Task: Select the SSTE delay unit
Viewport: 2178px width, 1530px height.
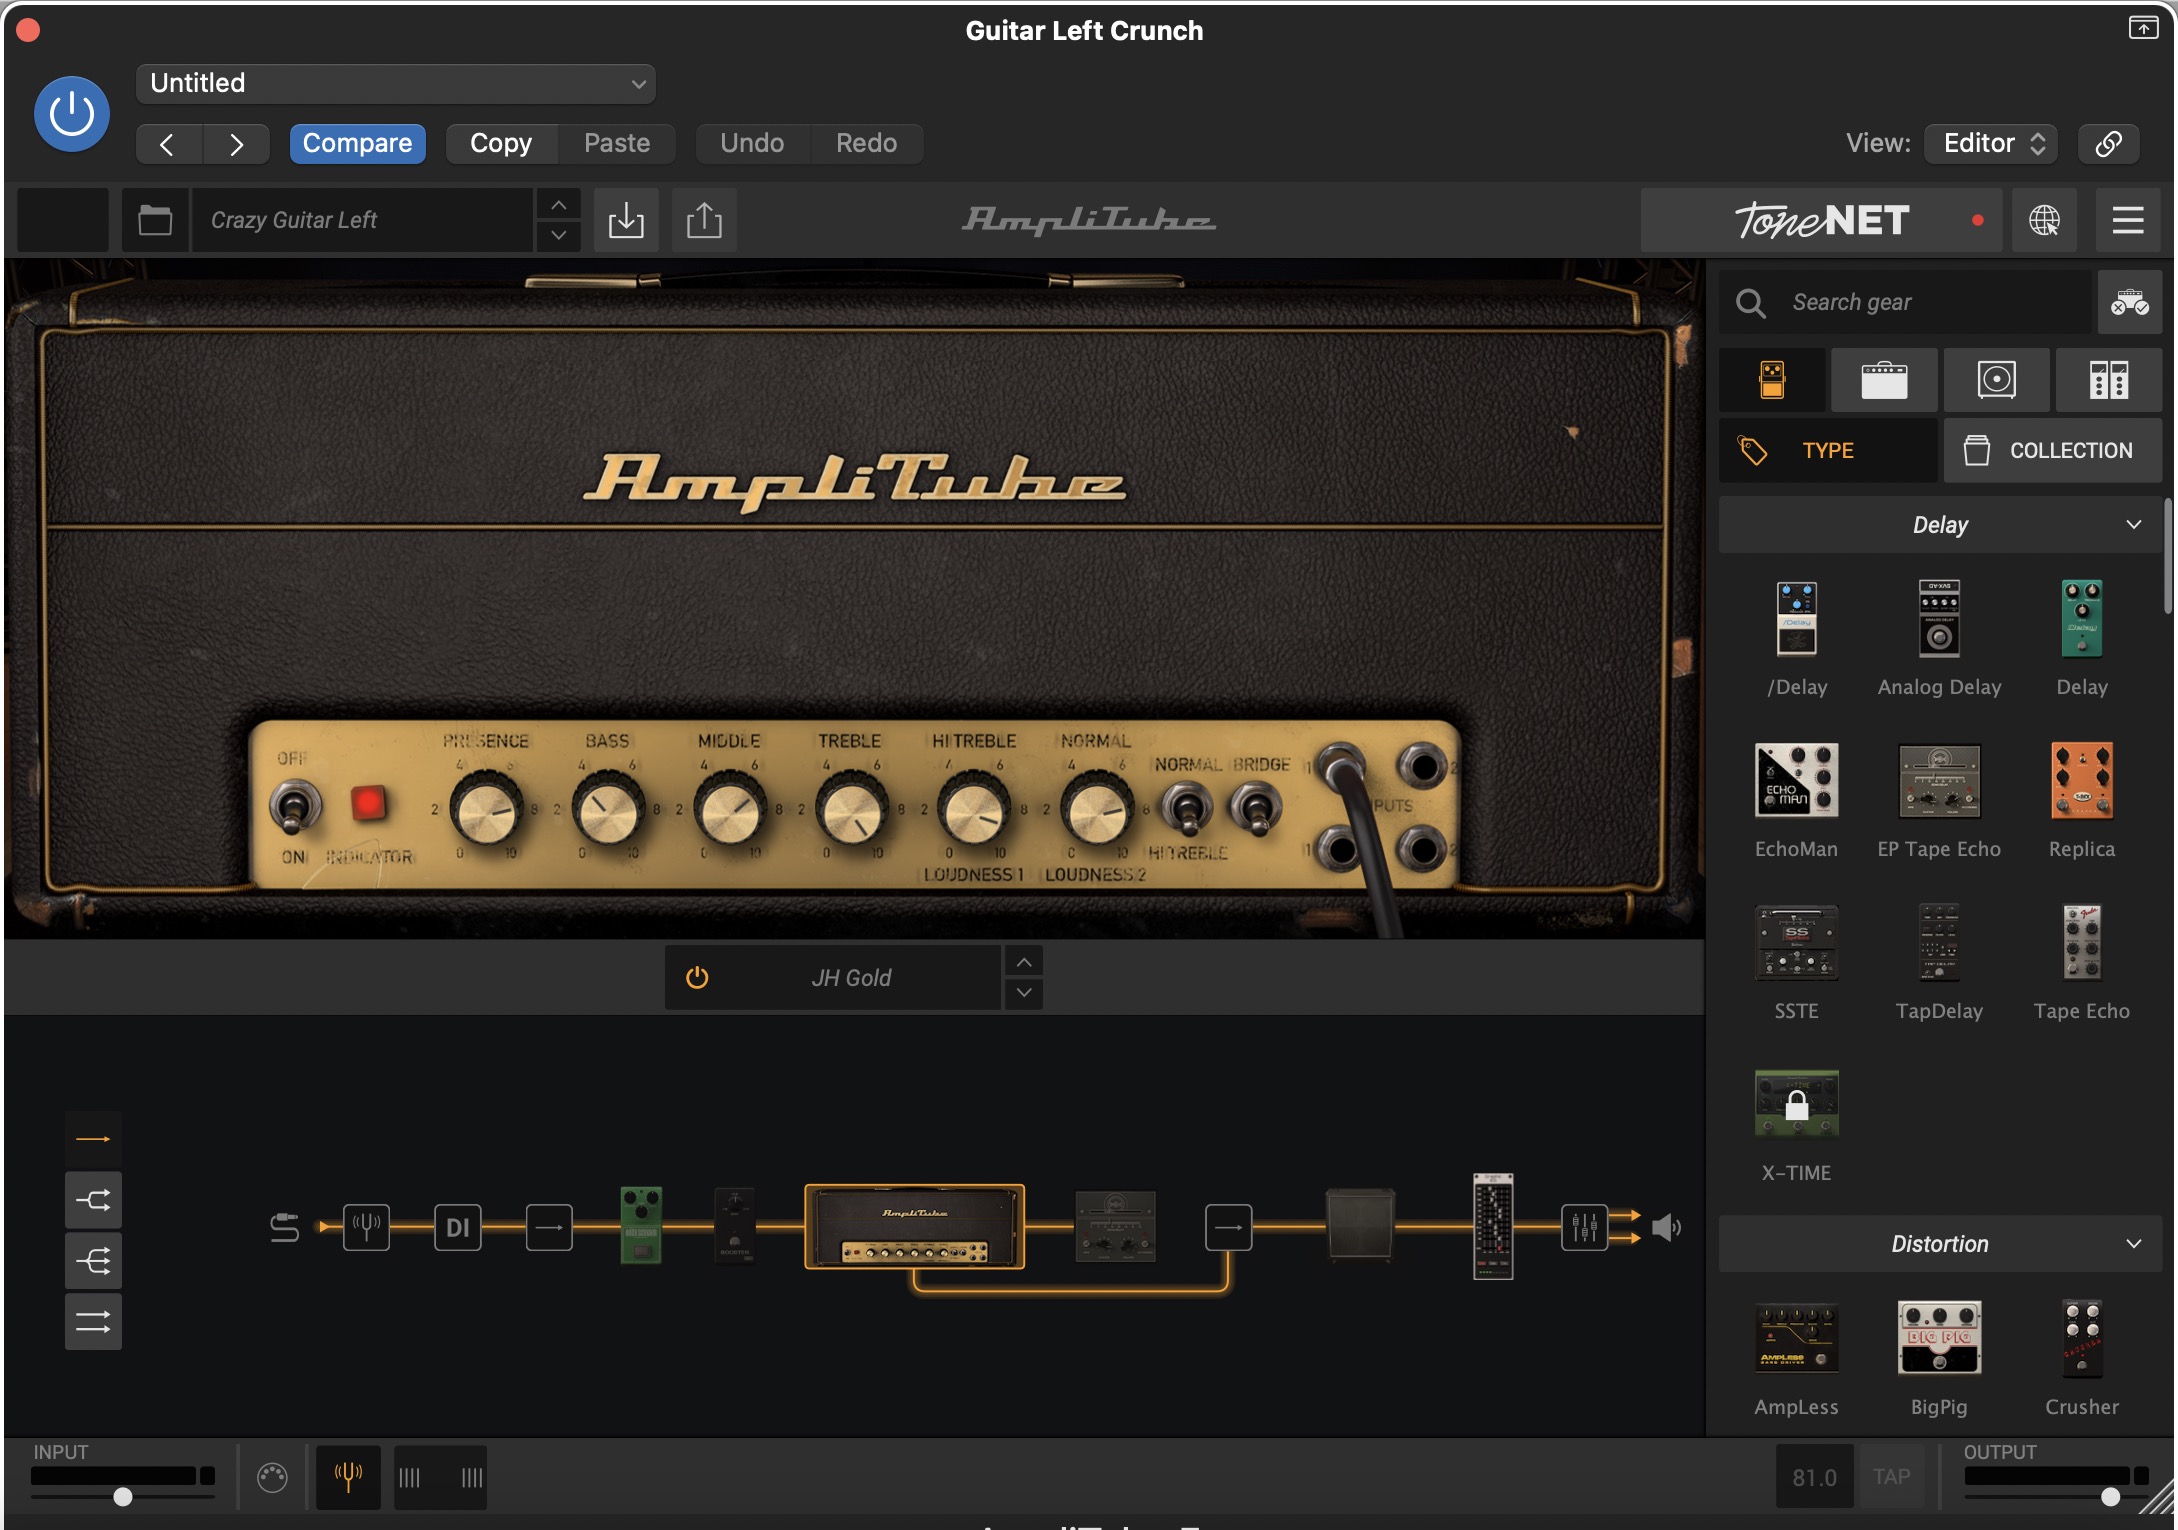Action: click(x=1796, y=942)
